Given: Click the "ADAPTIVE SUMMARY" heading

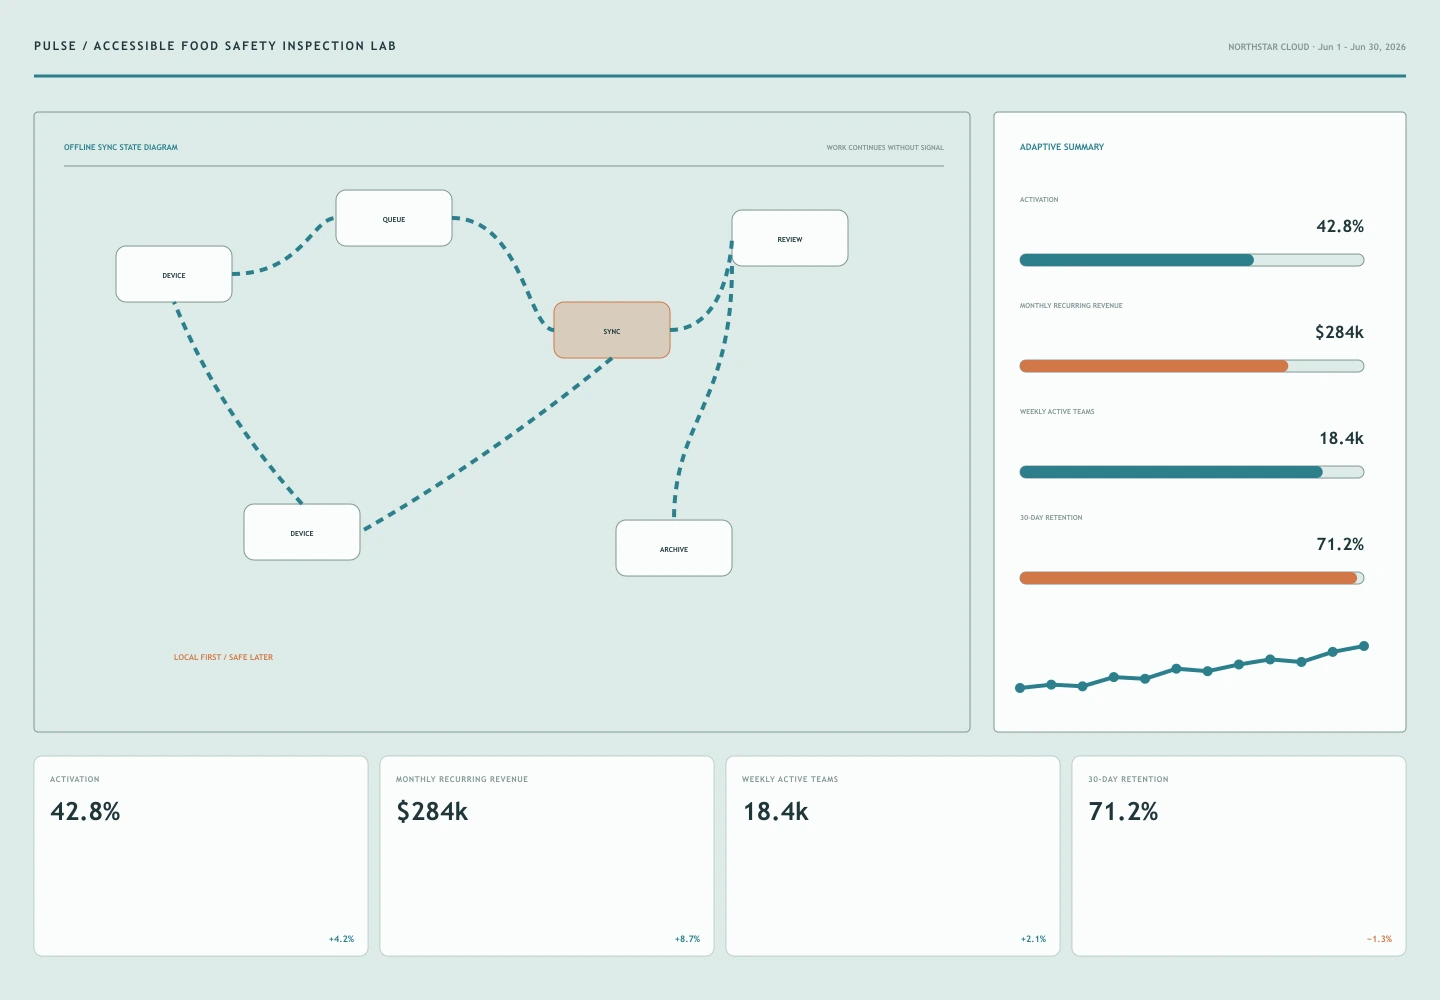Looking at the screenshot, I should click(1062, 147).
